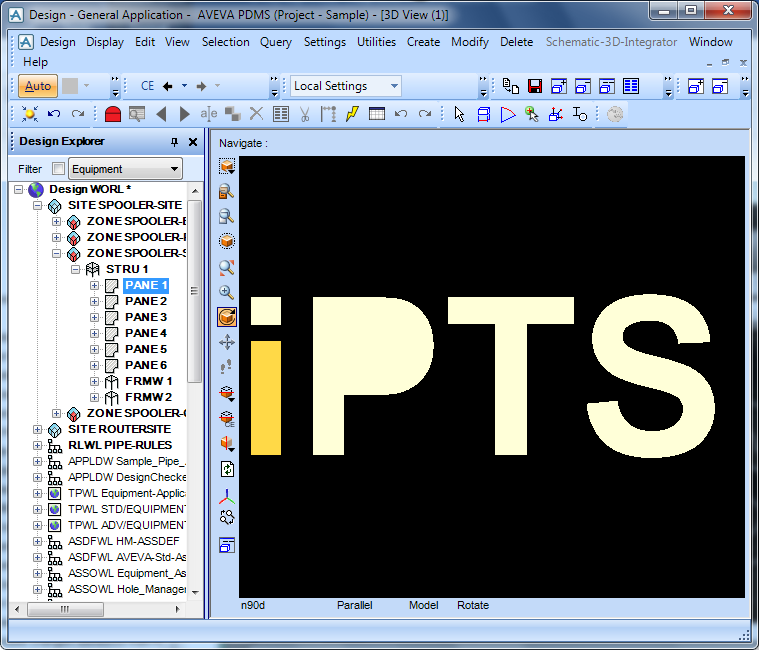This screenshot has height=650, width=759.
Task: Click the XYZ axes icon
Action: tap(227, 496)
